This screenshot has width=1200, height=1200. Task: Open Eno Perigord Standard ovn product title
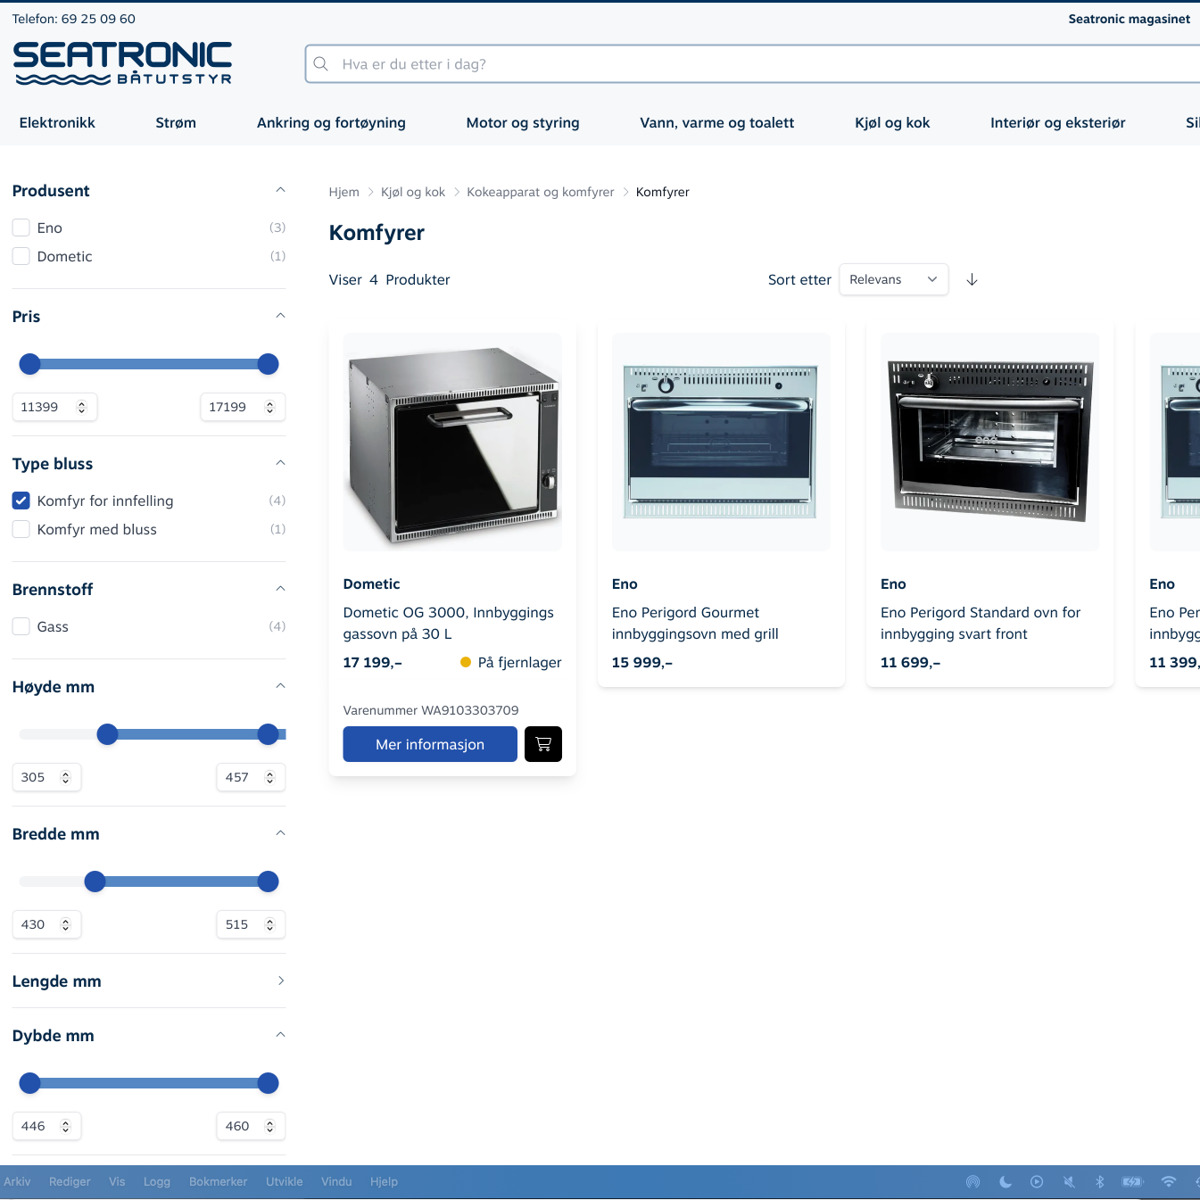pos(980,623)
